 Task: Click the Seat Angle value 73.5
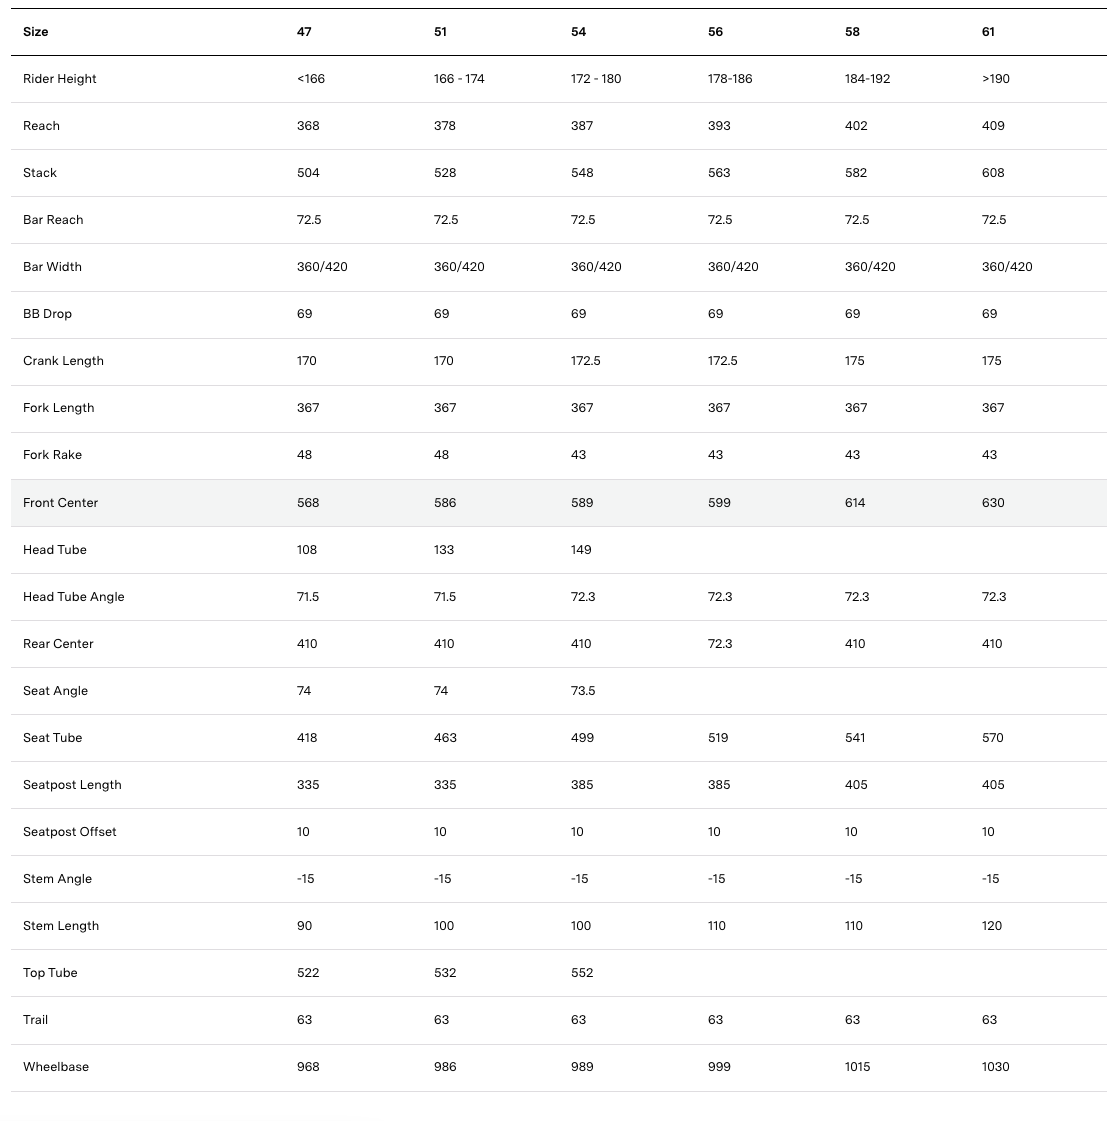tap(583, 691)
